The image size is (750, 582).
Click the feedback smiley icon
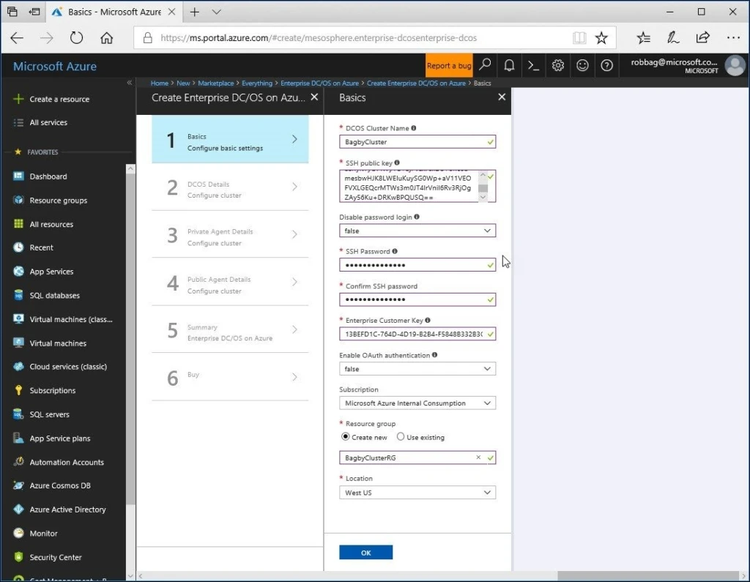pos(582,66)
